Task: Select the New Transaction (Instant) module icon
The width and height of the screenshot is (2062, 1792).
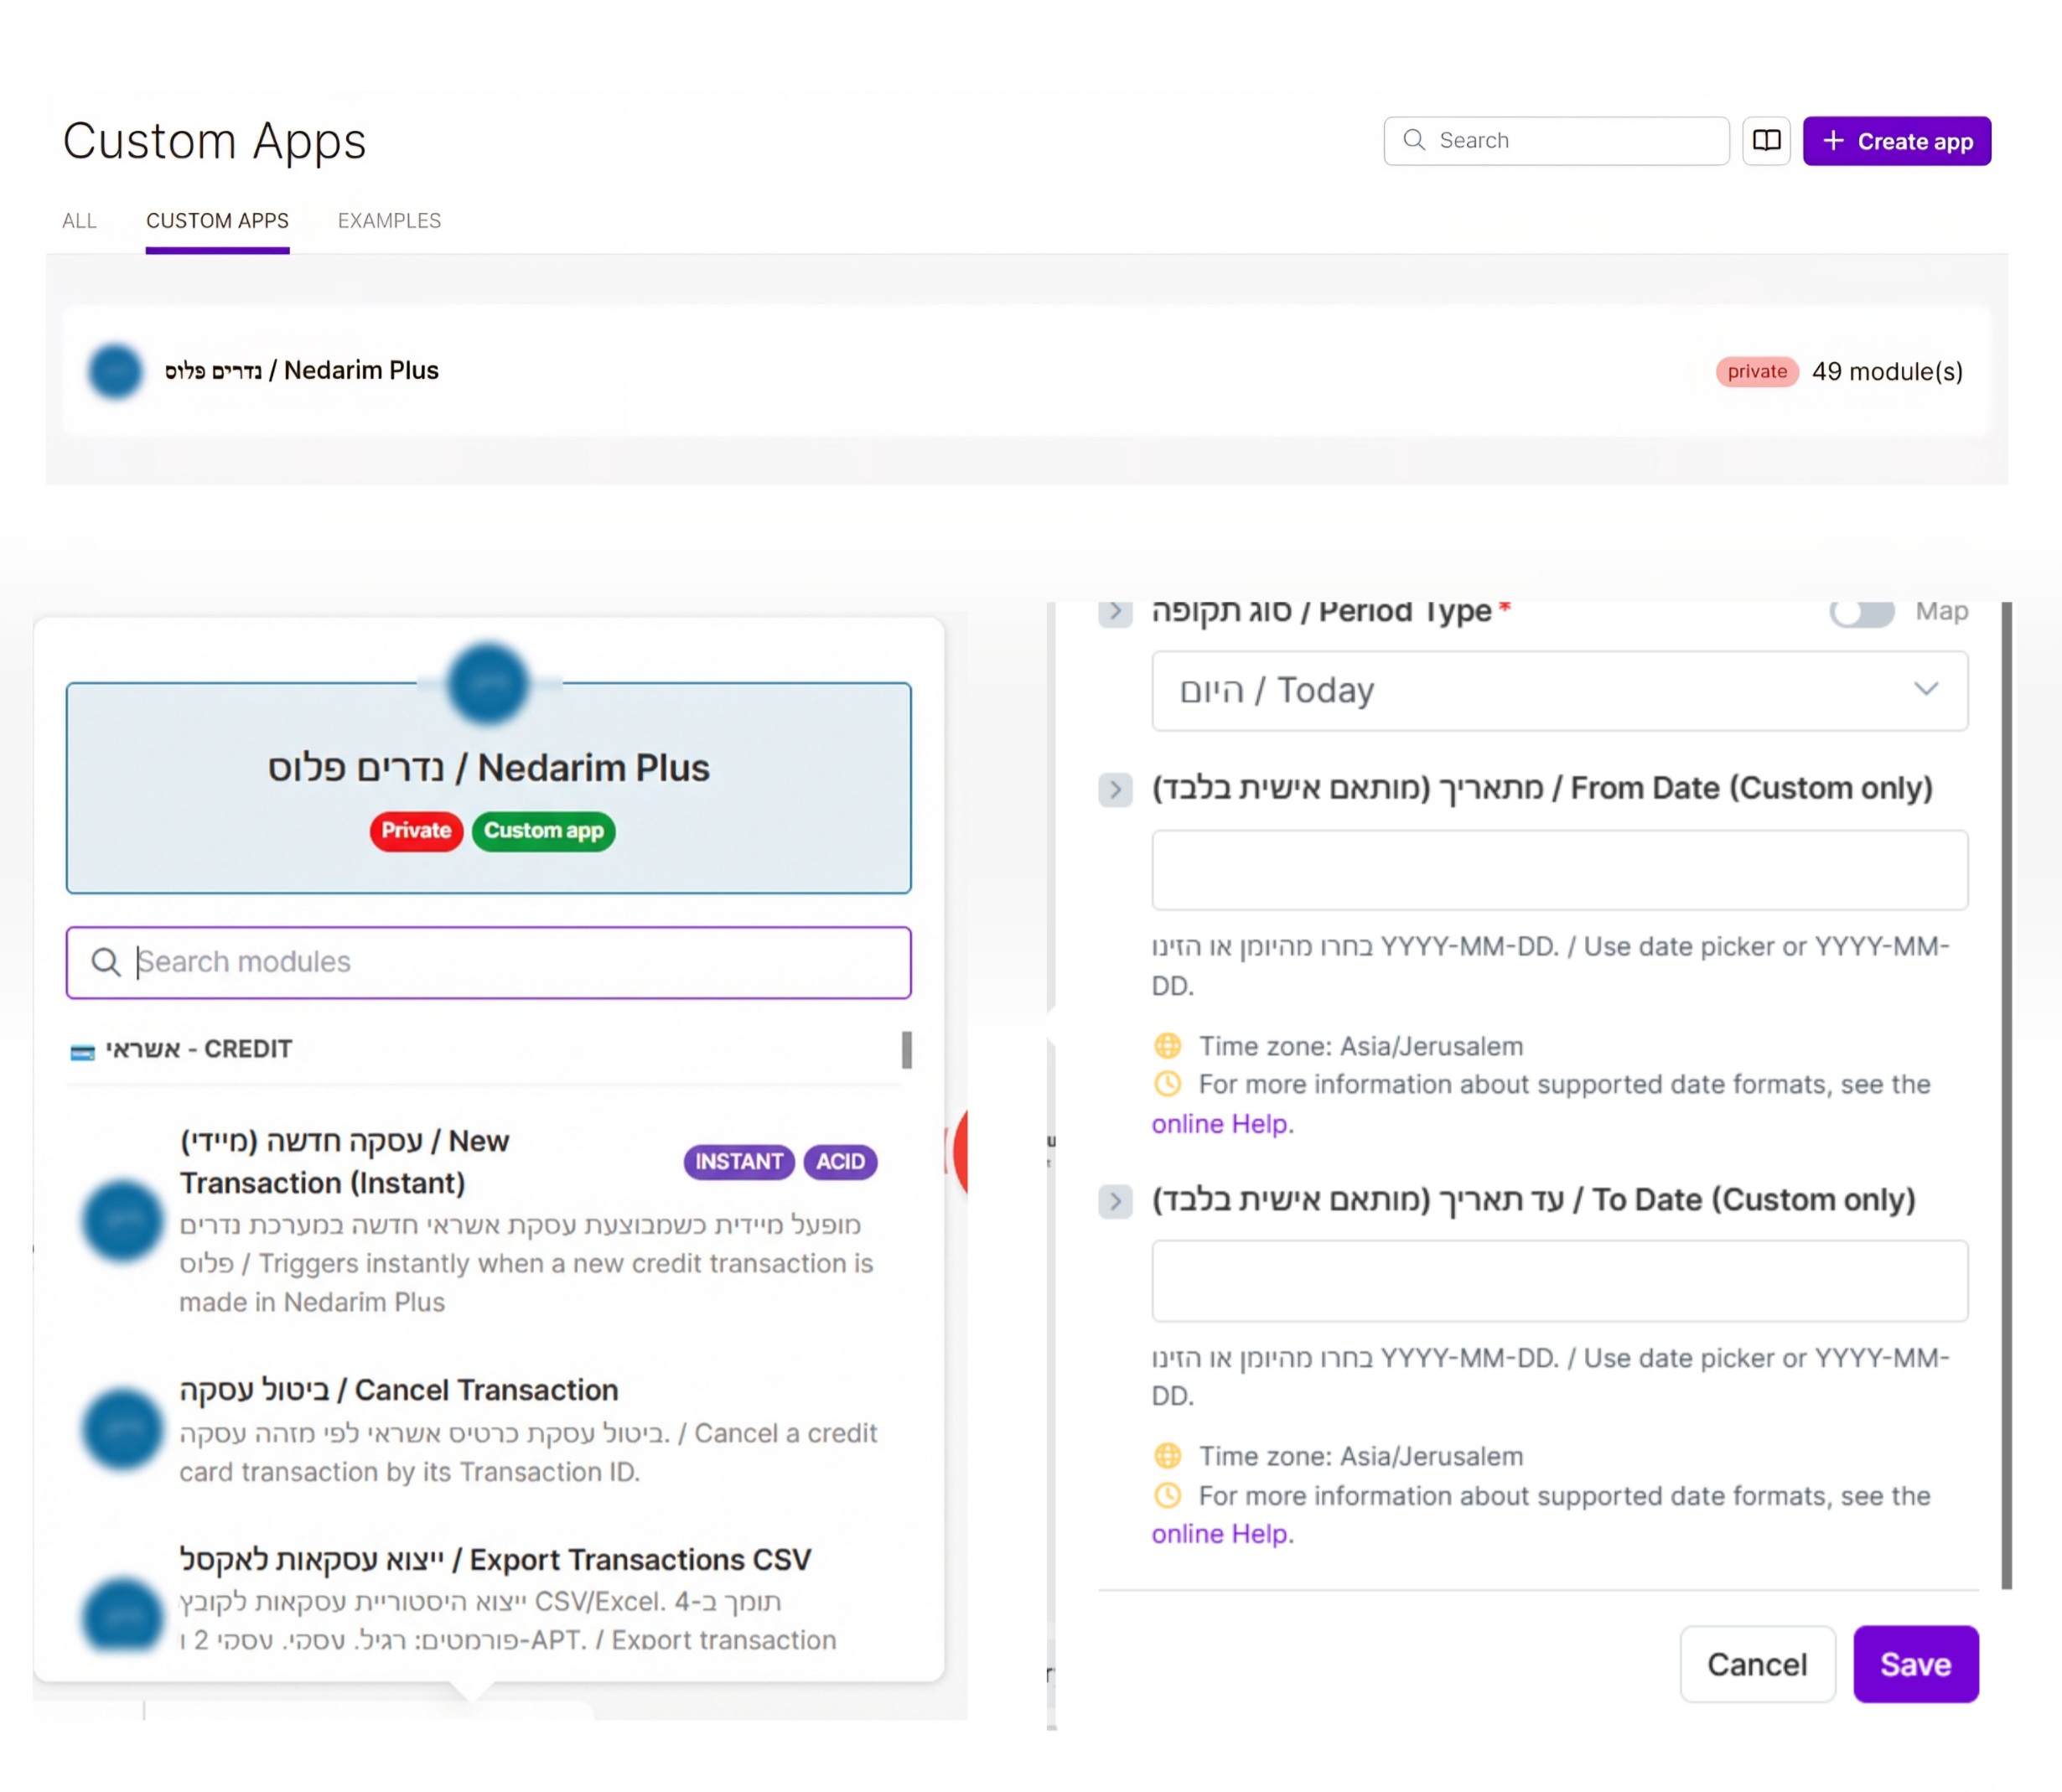Action: 122,1220
